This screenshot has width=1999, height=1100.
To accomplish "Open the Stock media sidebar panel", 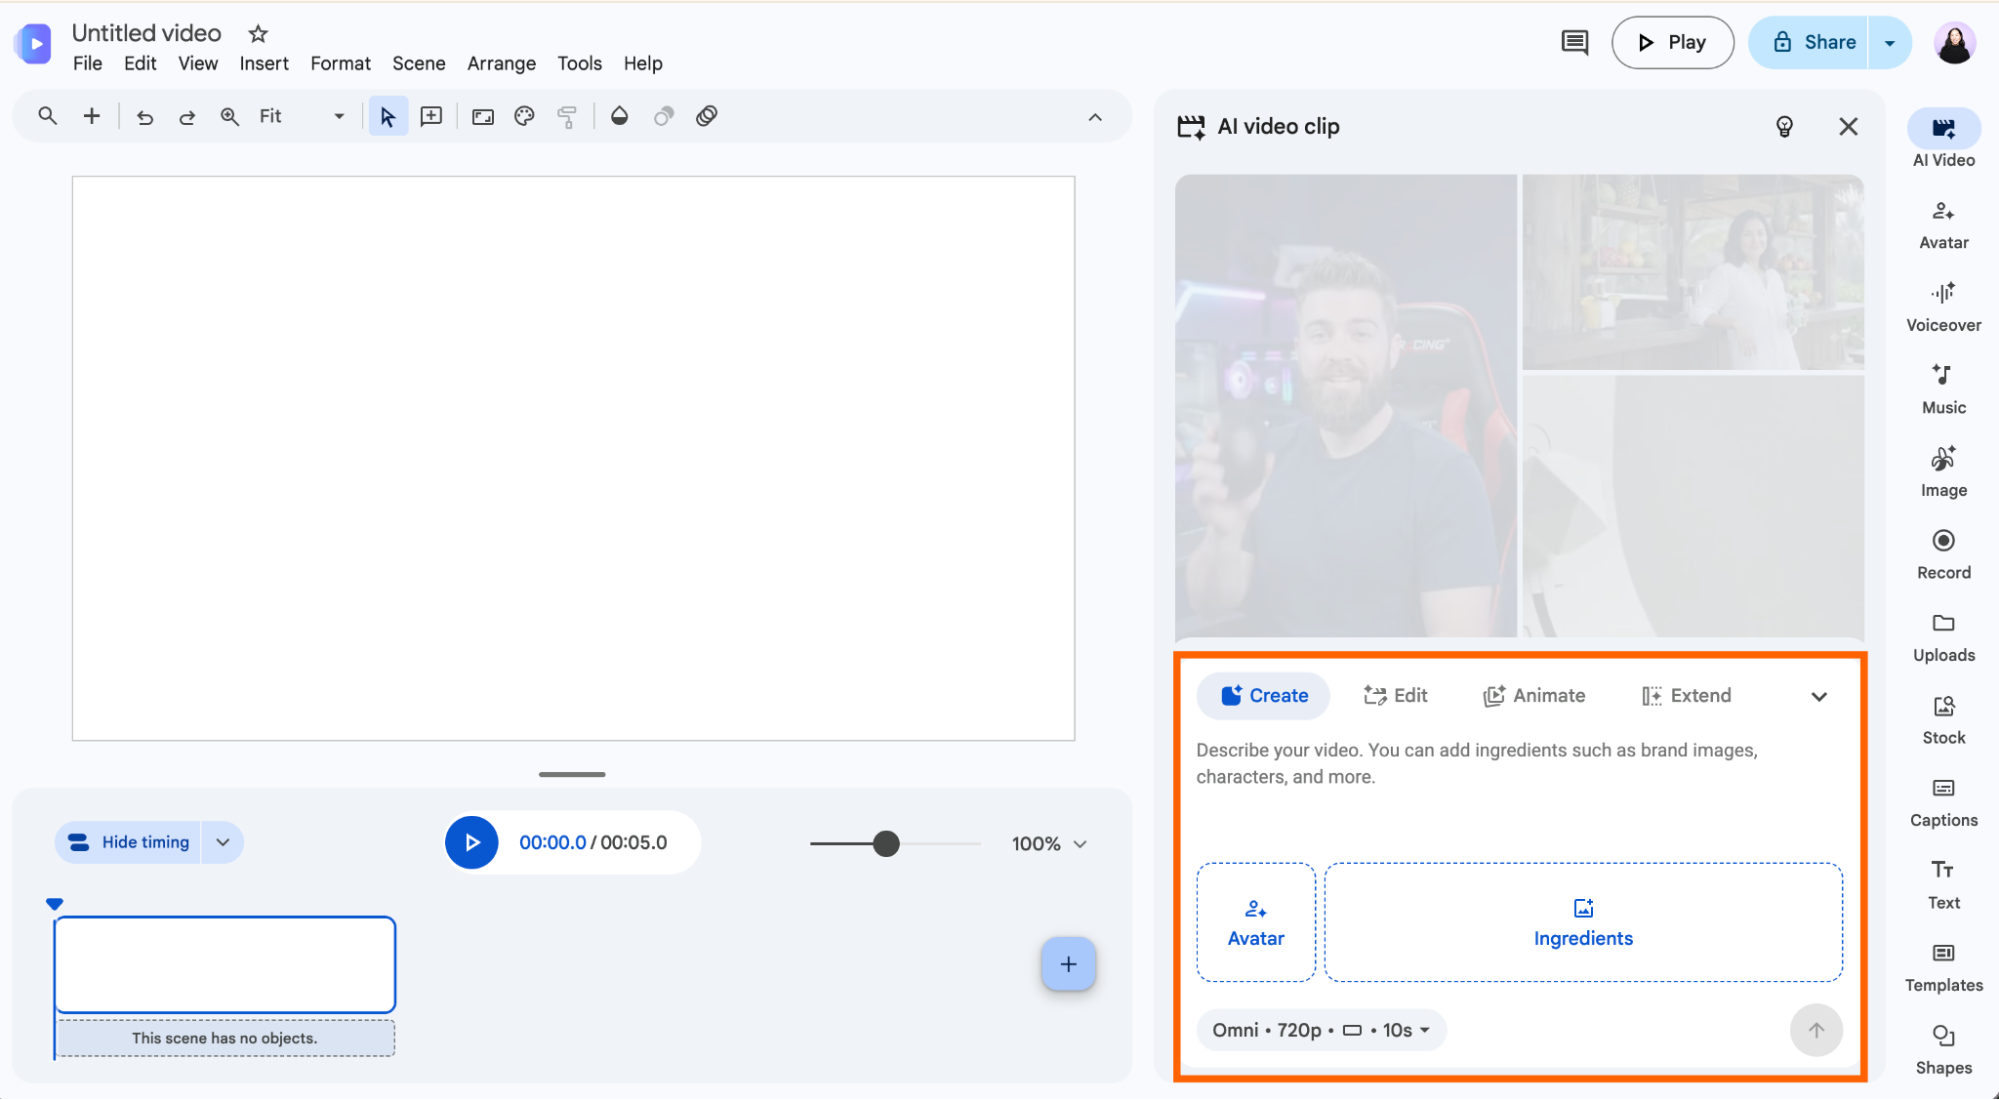I will pos(1943,720).
